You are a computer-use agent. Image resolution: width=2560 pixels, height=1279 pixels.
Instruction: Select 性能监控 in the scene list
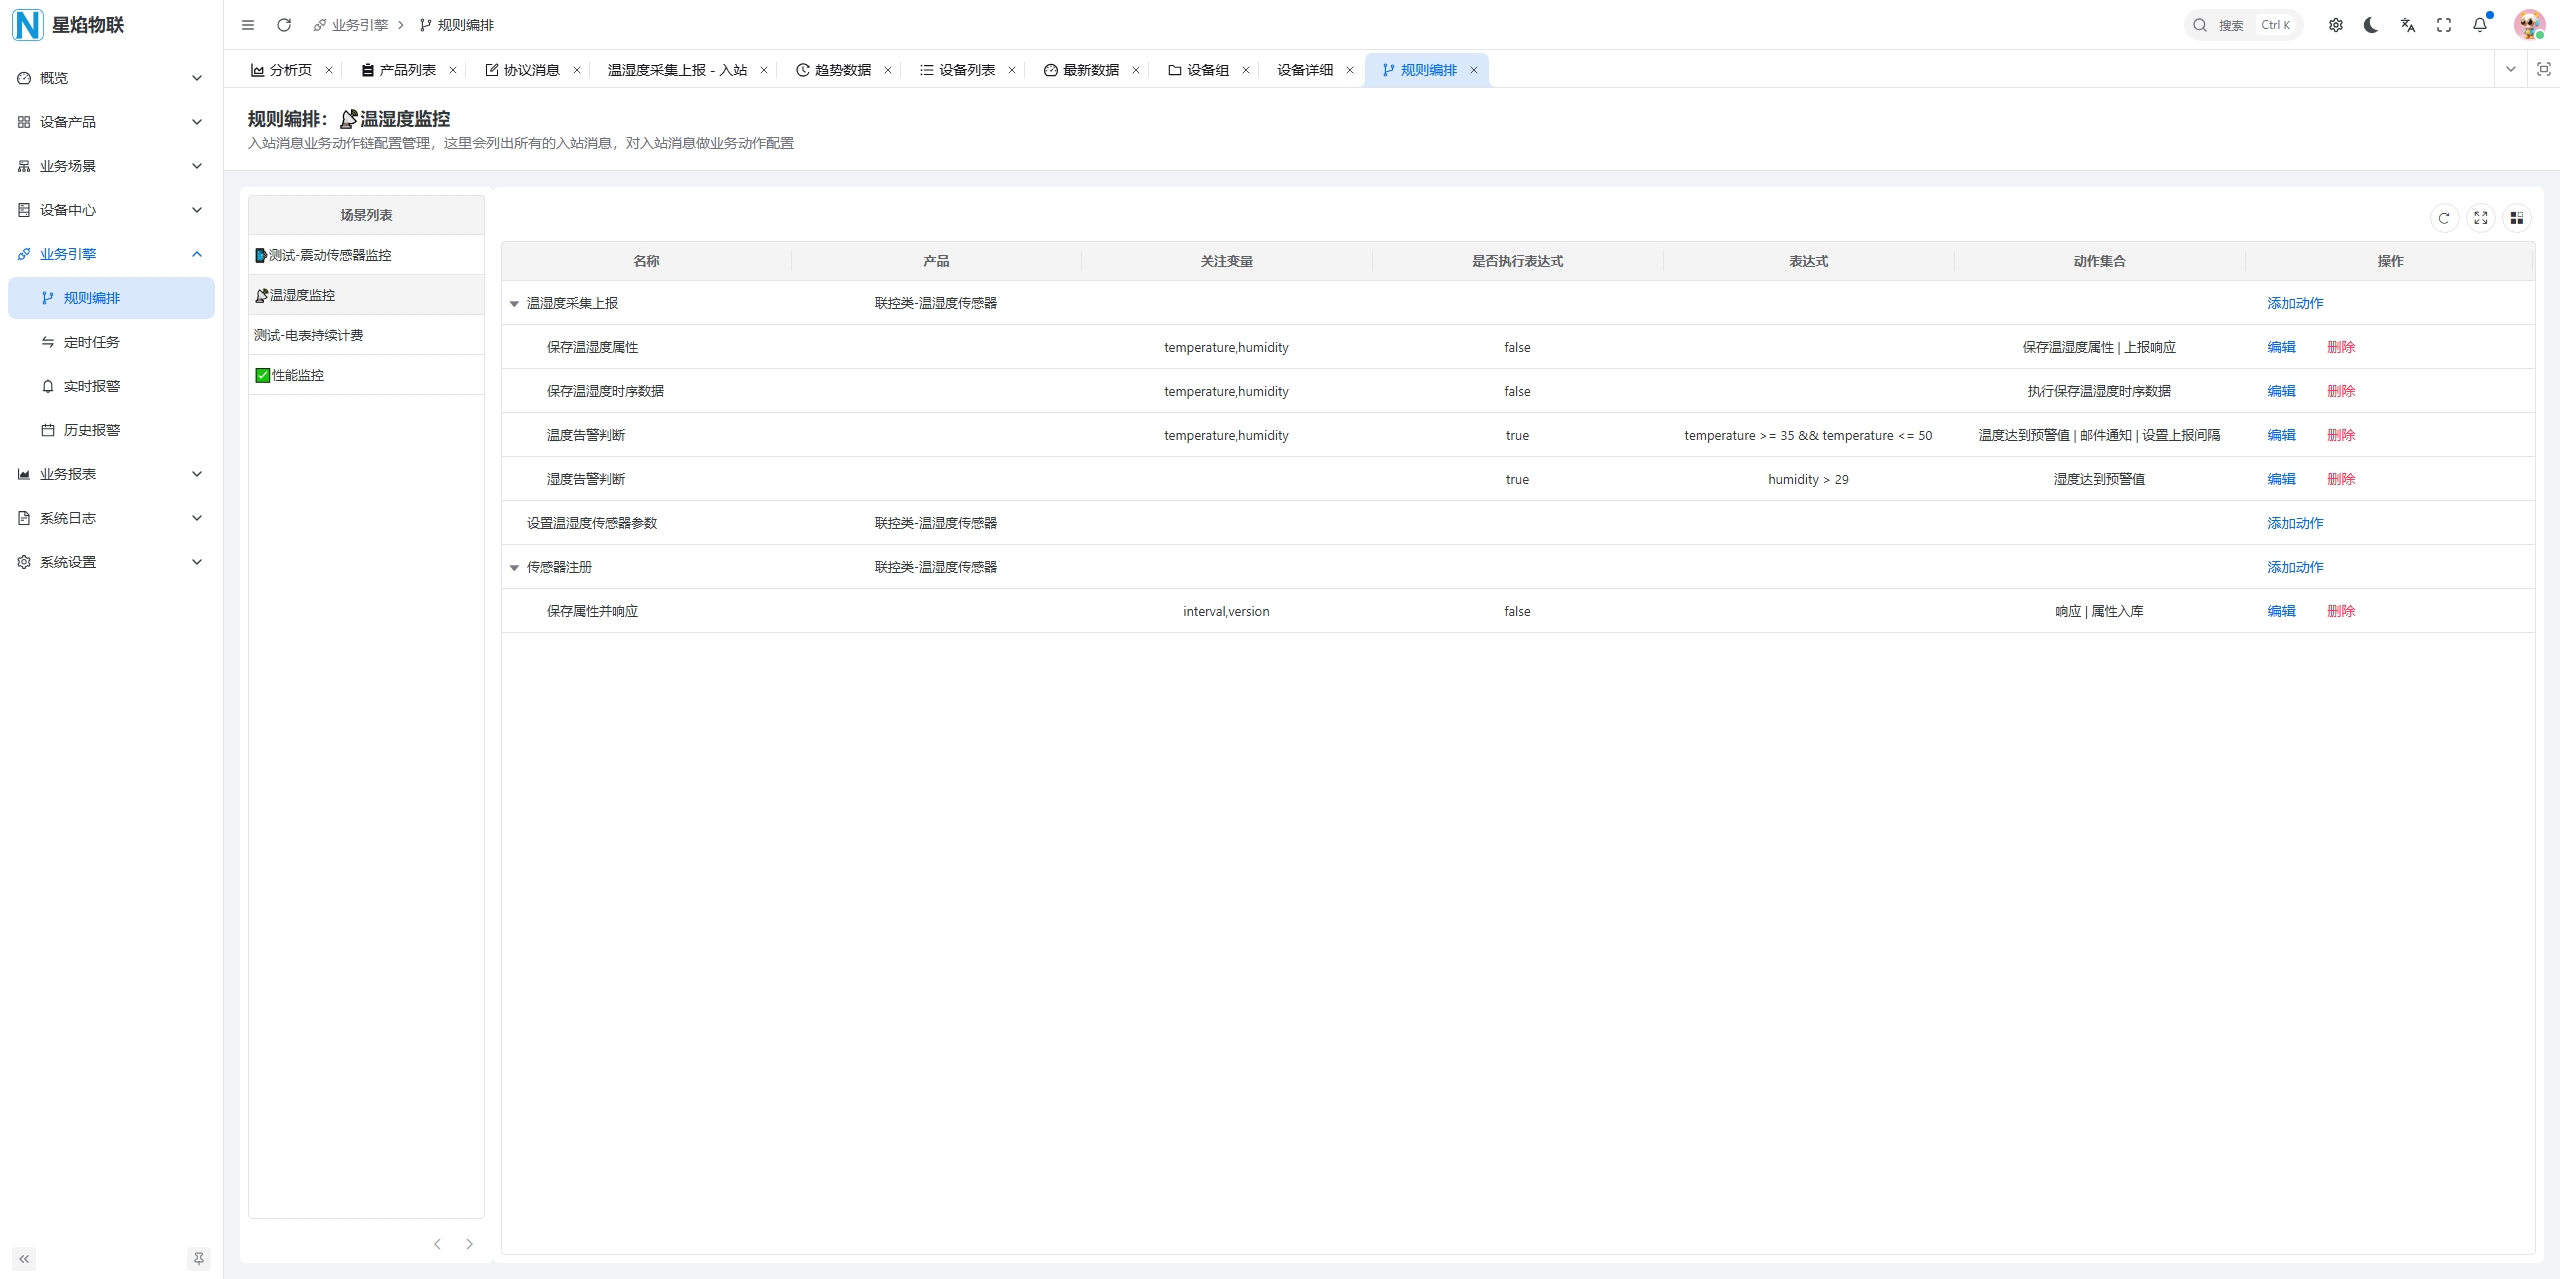[x=298, y=375]
